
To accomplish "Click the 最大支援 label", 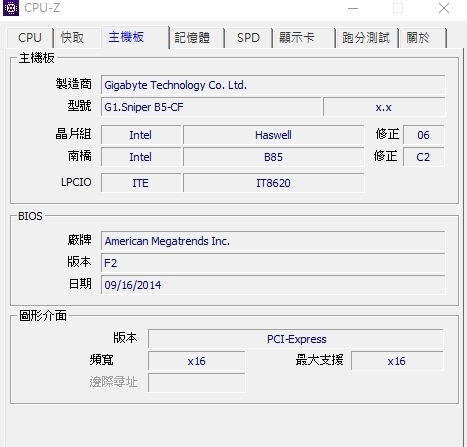I will tap(319, 360).
